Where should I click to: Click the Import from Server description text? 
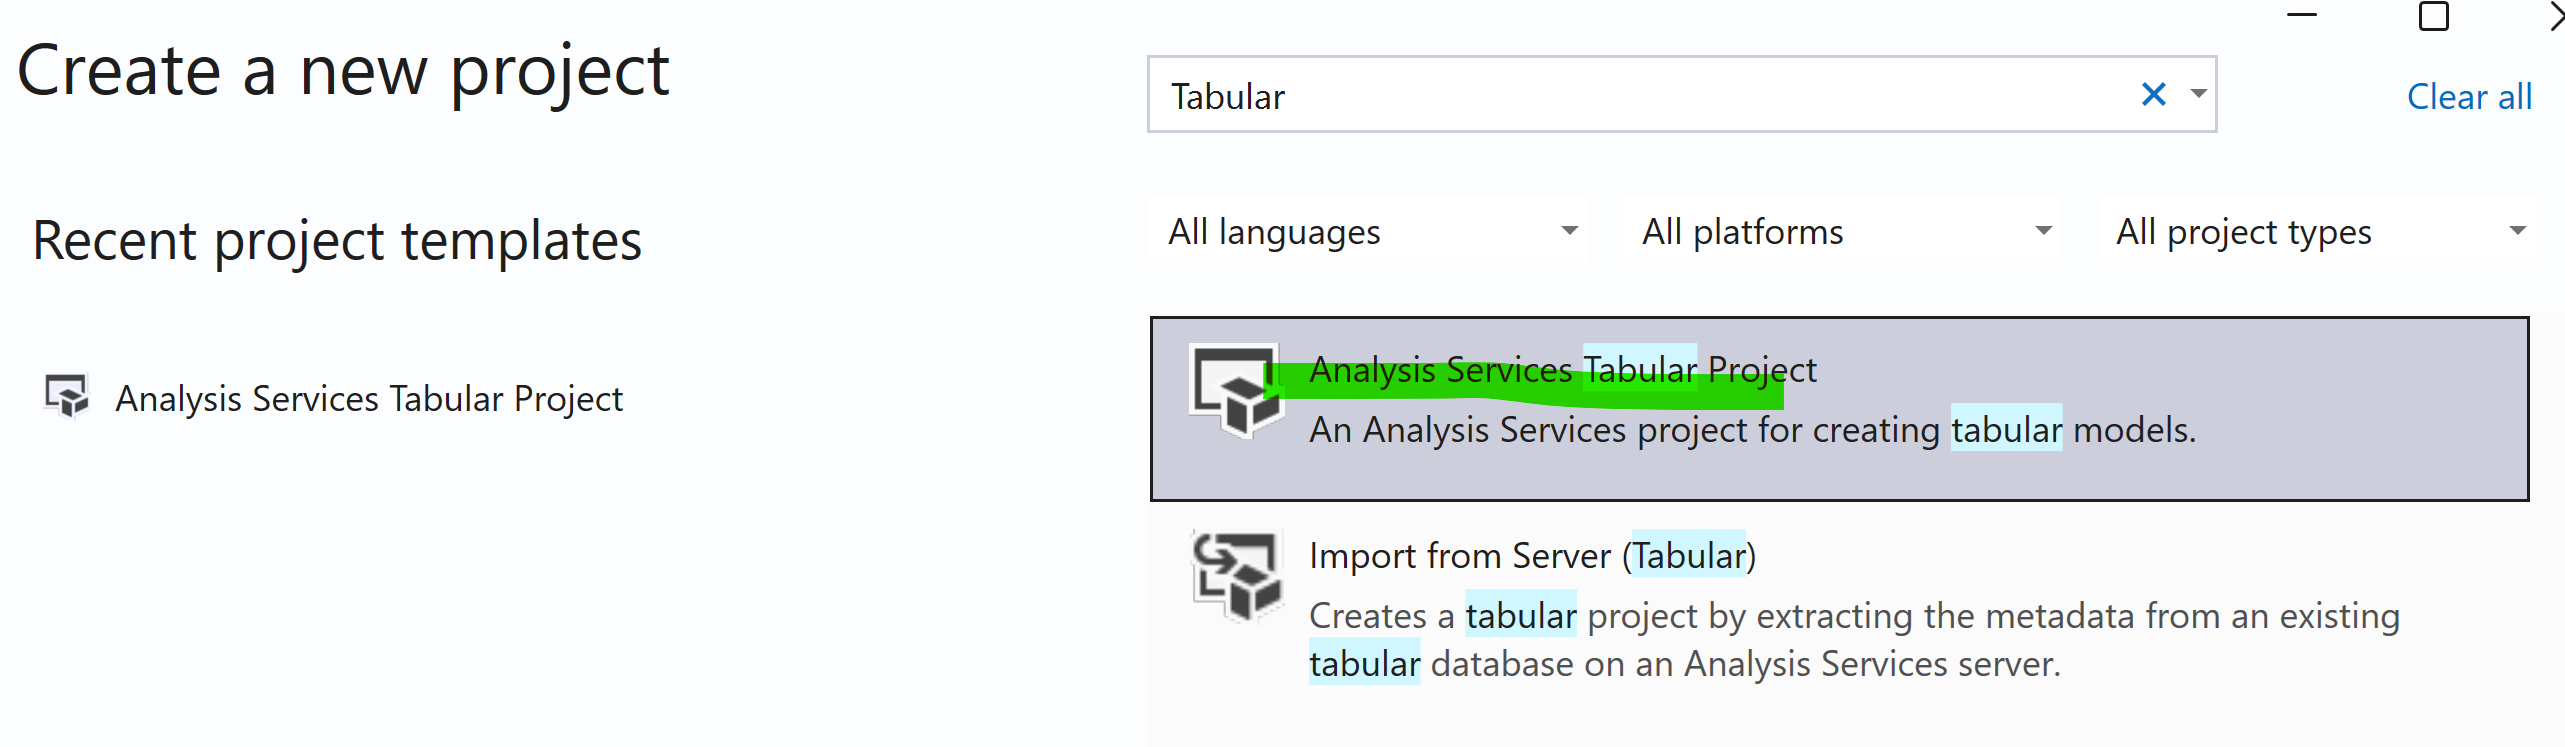click(1854, 639)
